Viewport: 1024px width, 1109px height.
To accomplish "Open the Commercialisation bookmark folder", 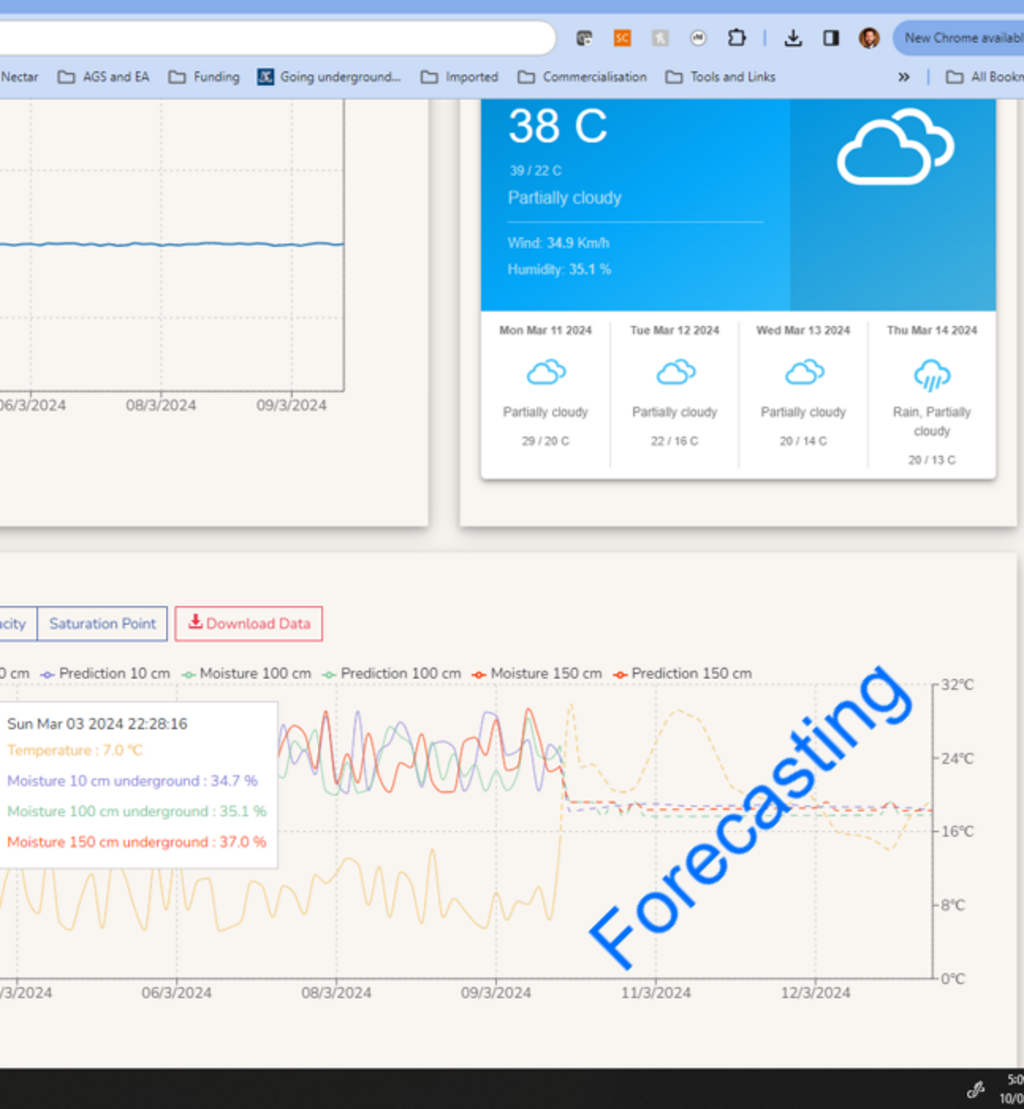I will (x=582, y=77).
